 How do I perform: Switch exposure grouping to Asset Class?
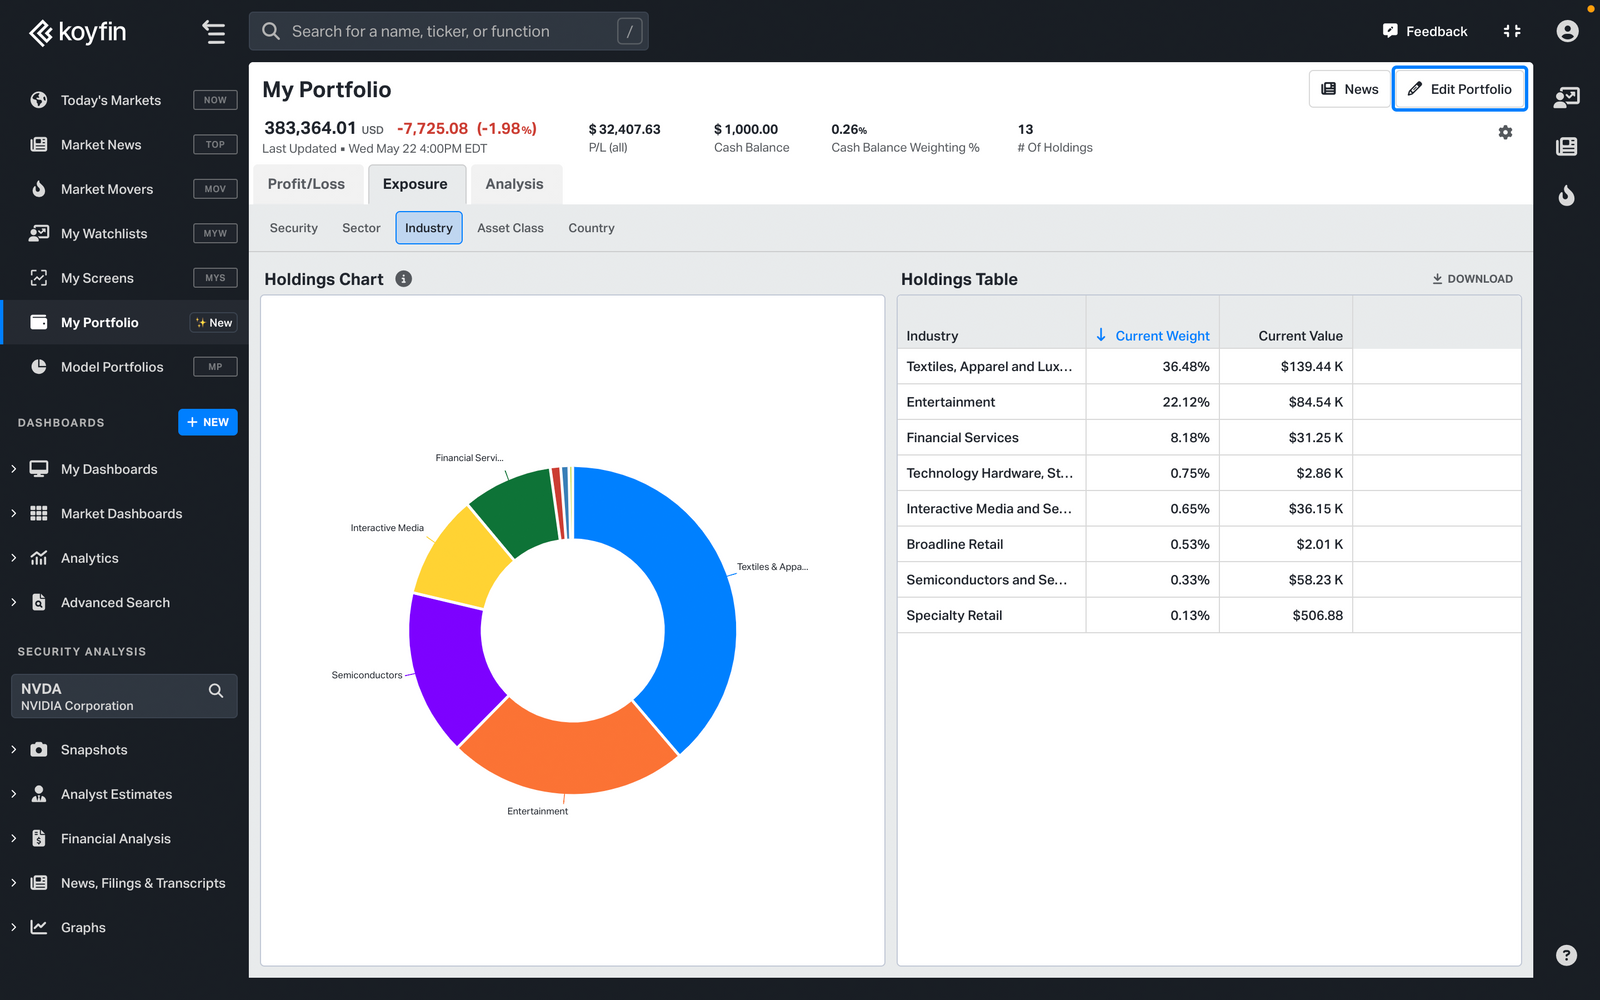click(510, 228)
